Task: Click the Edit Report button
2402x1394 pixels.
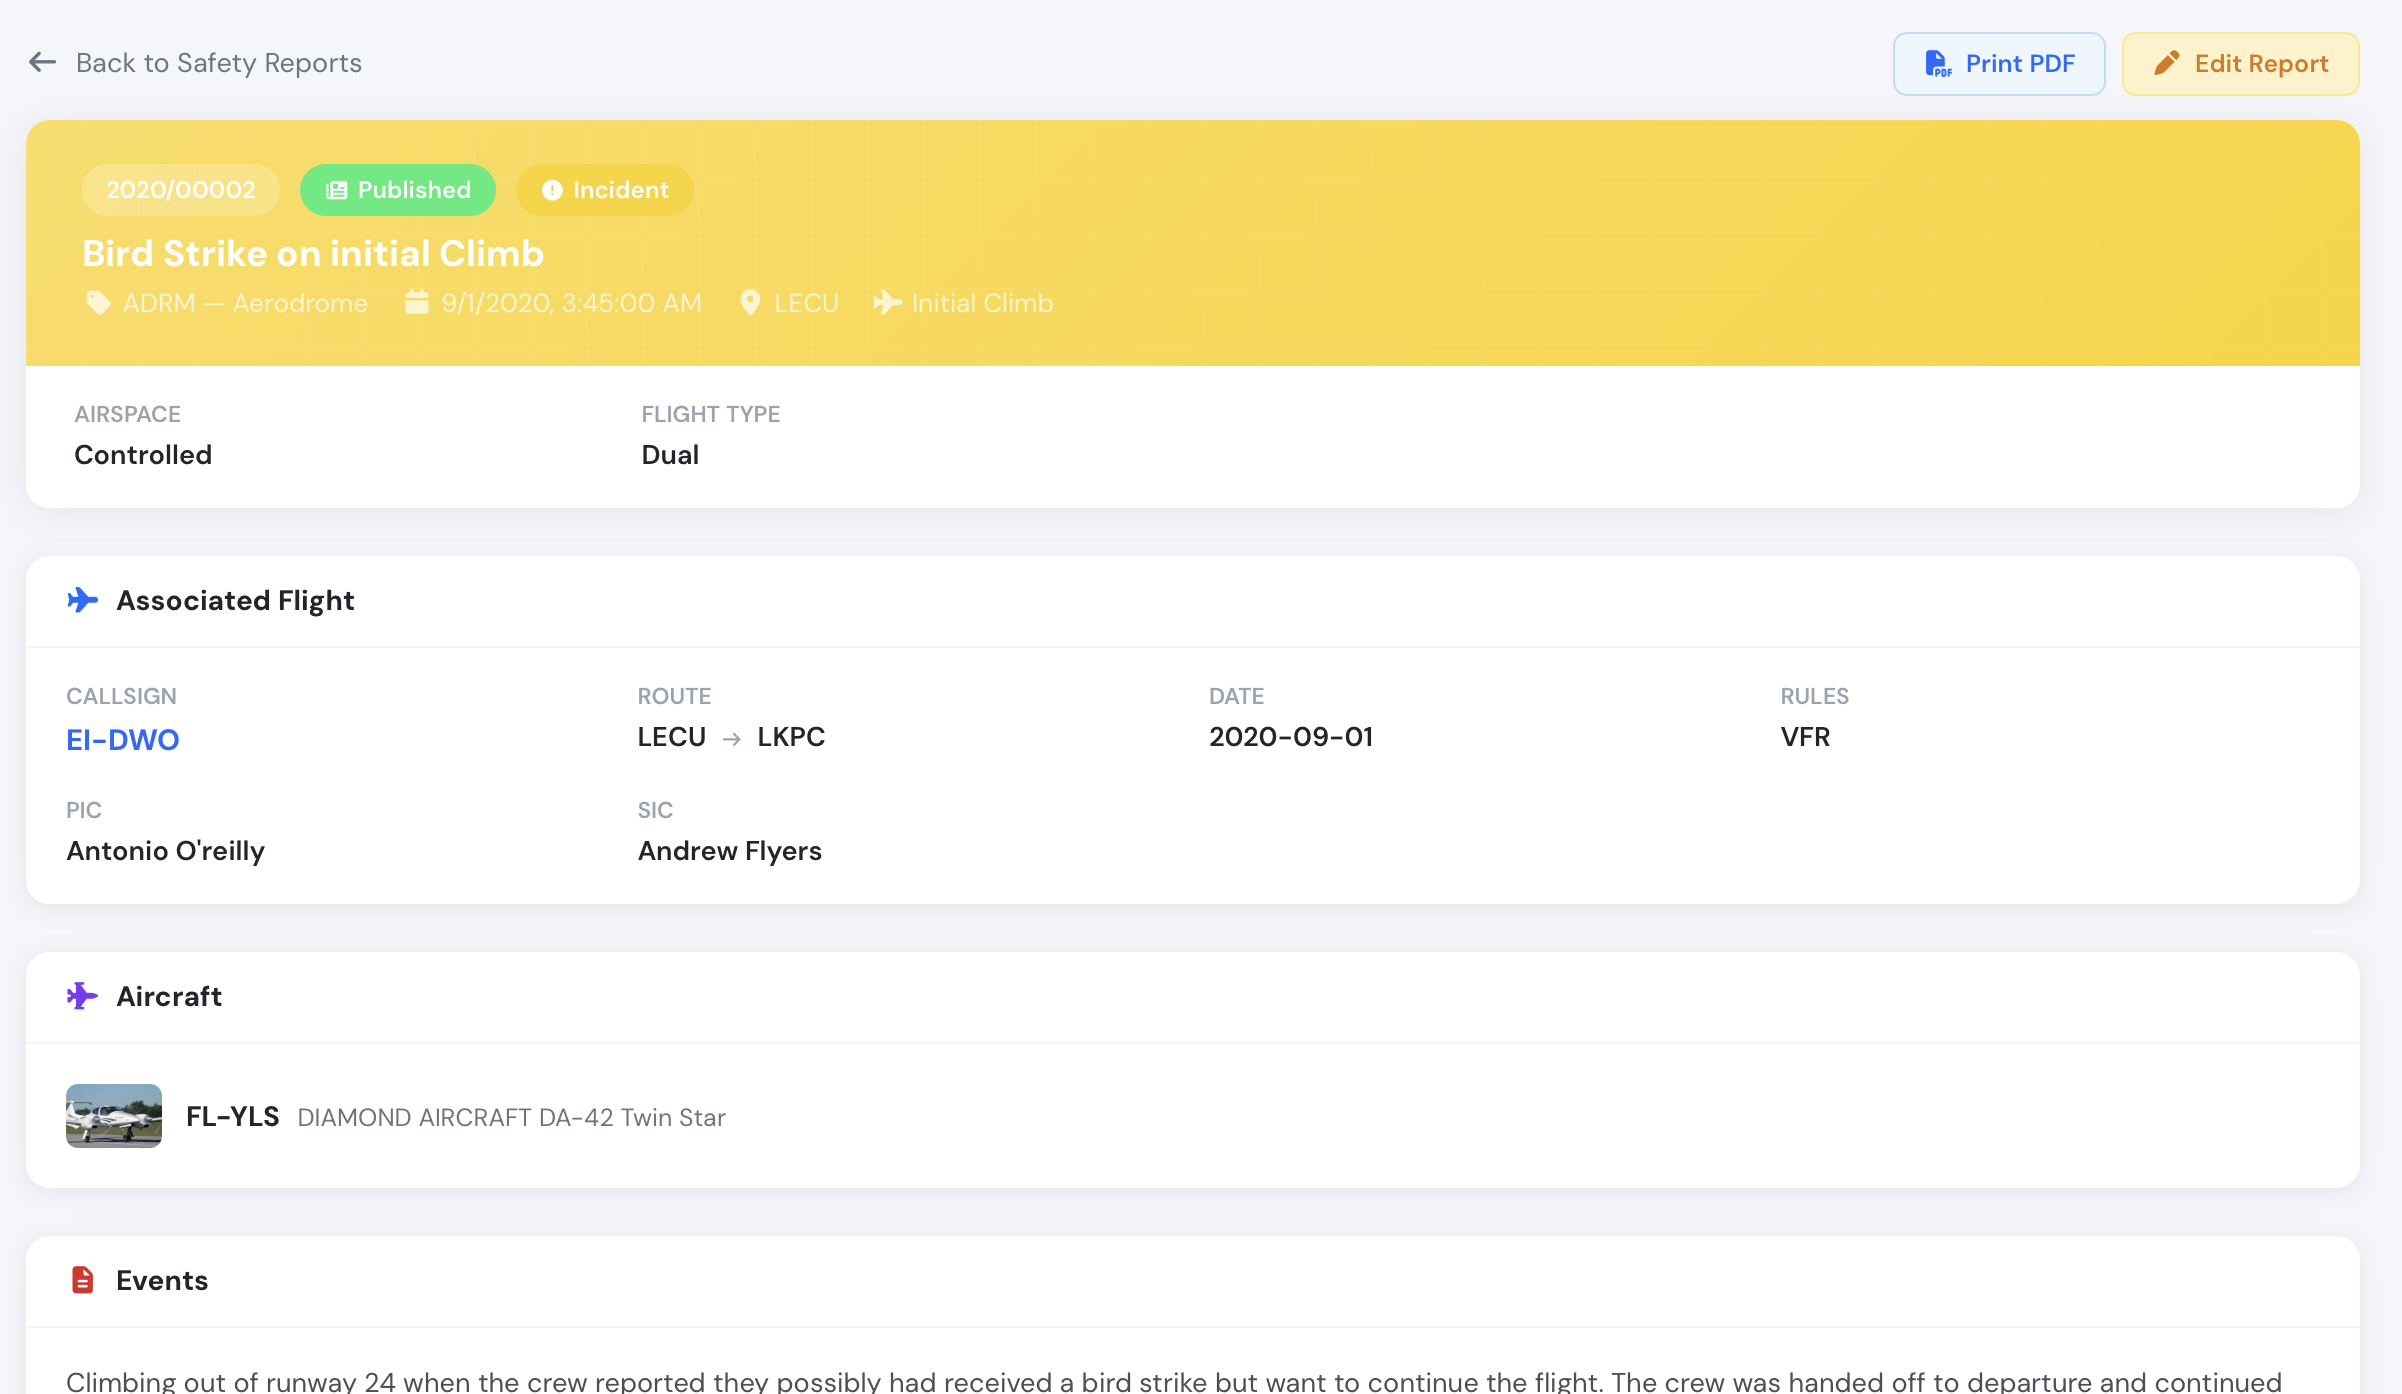Action: click(2240, 64)
